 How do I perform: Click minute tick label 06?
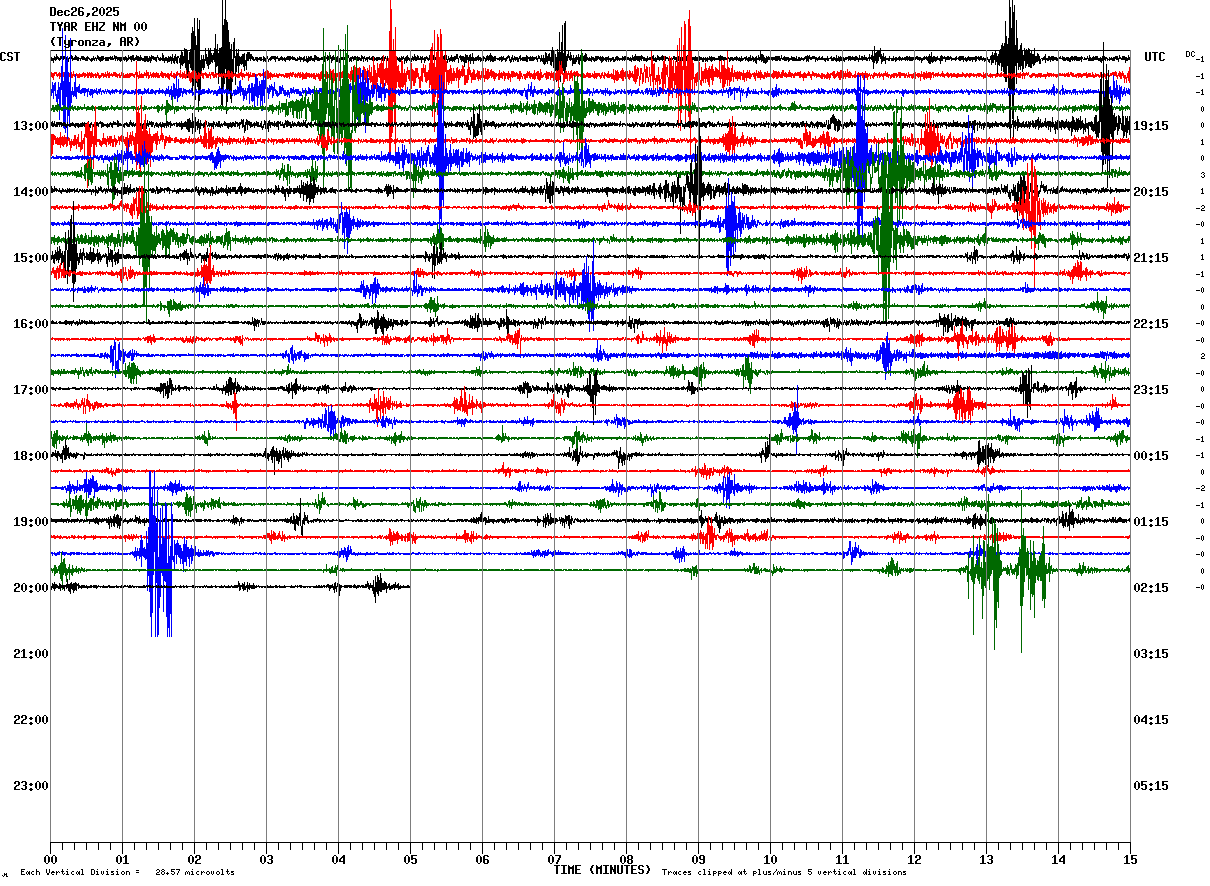point(482,860)
